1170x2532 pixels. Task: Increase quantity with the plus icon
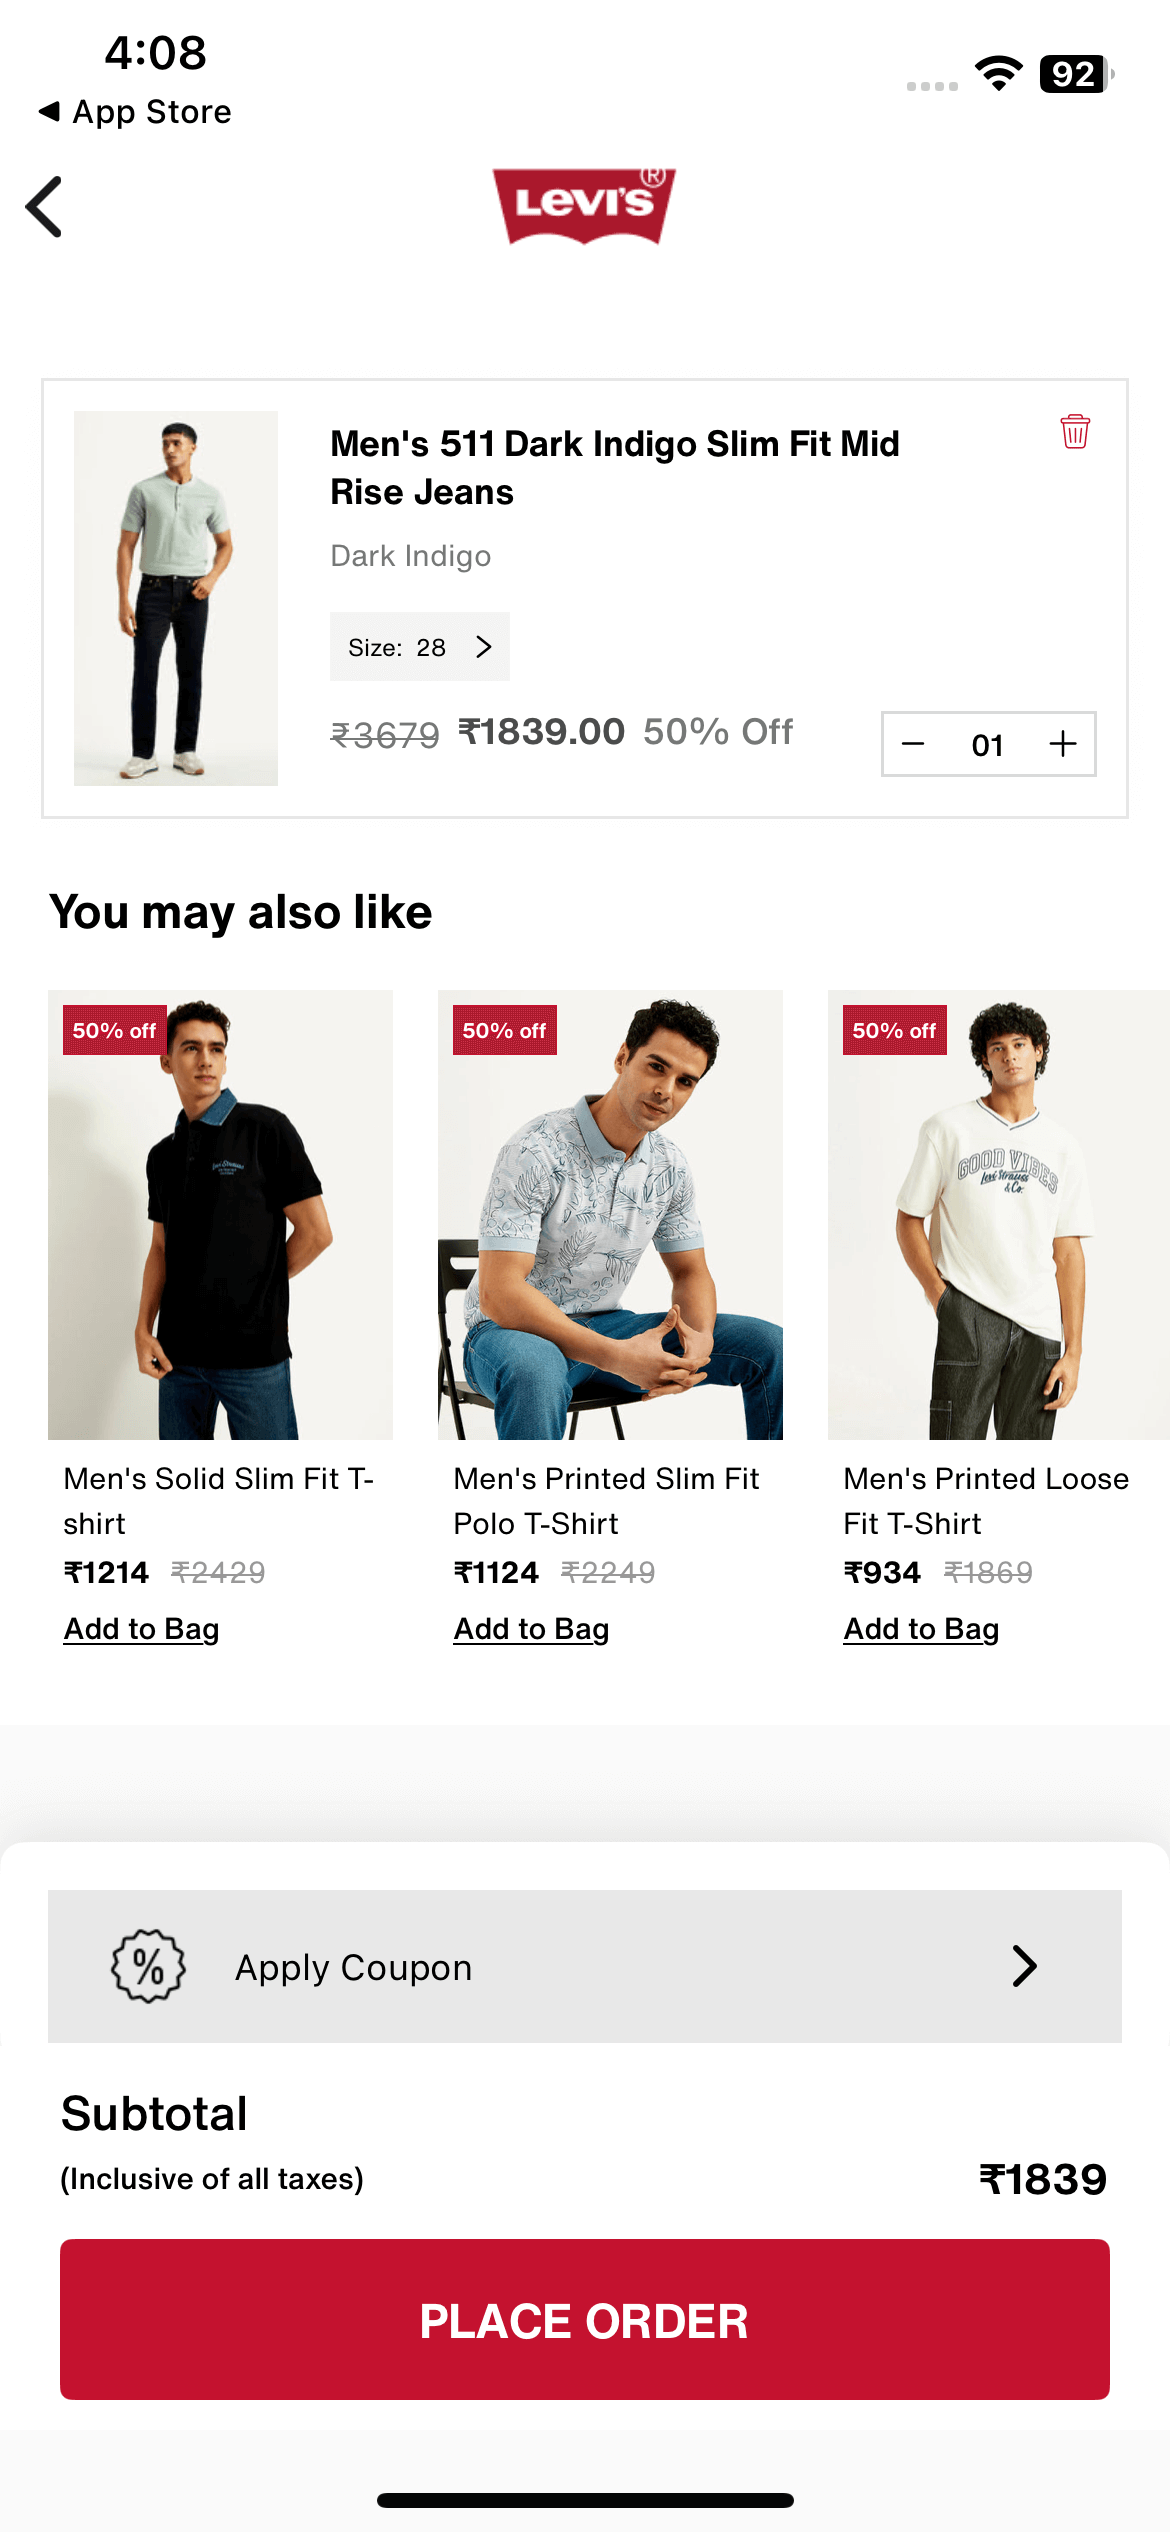click(x=1063, y=744)
